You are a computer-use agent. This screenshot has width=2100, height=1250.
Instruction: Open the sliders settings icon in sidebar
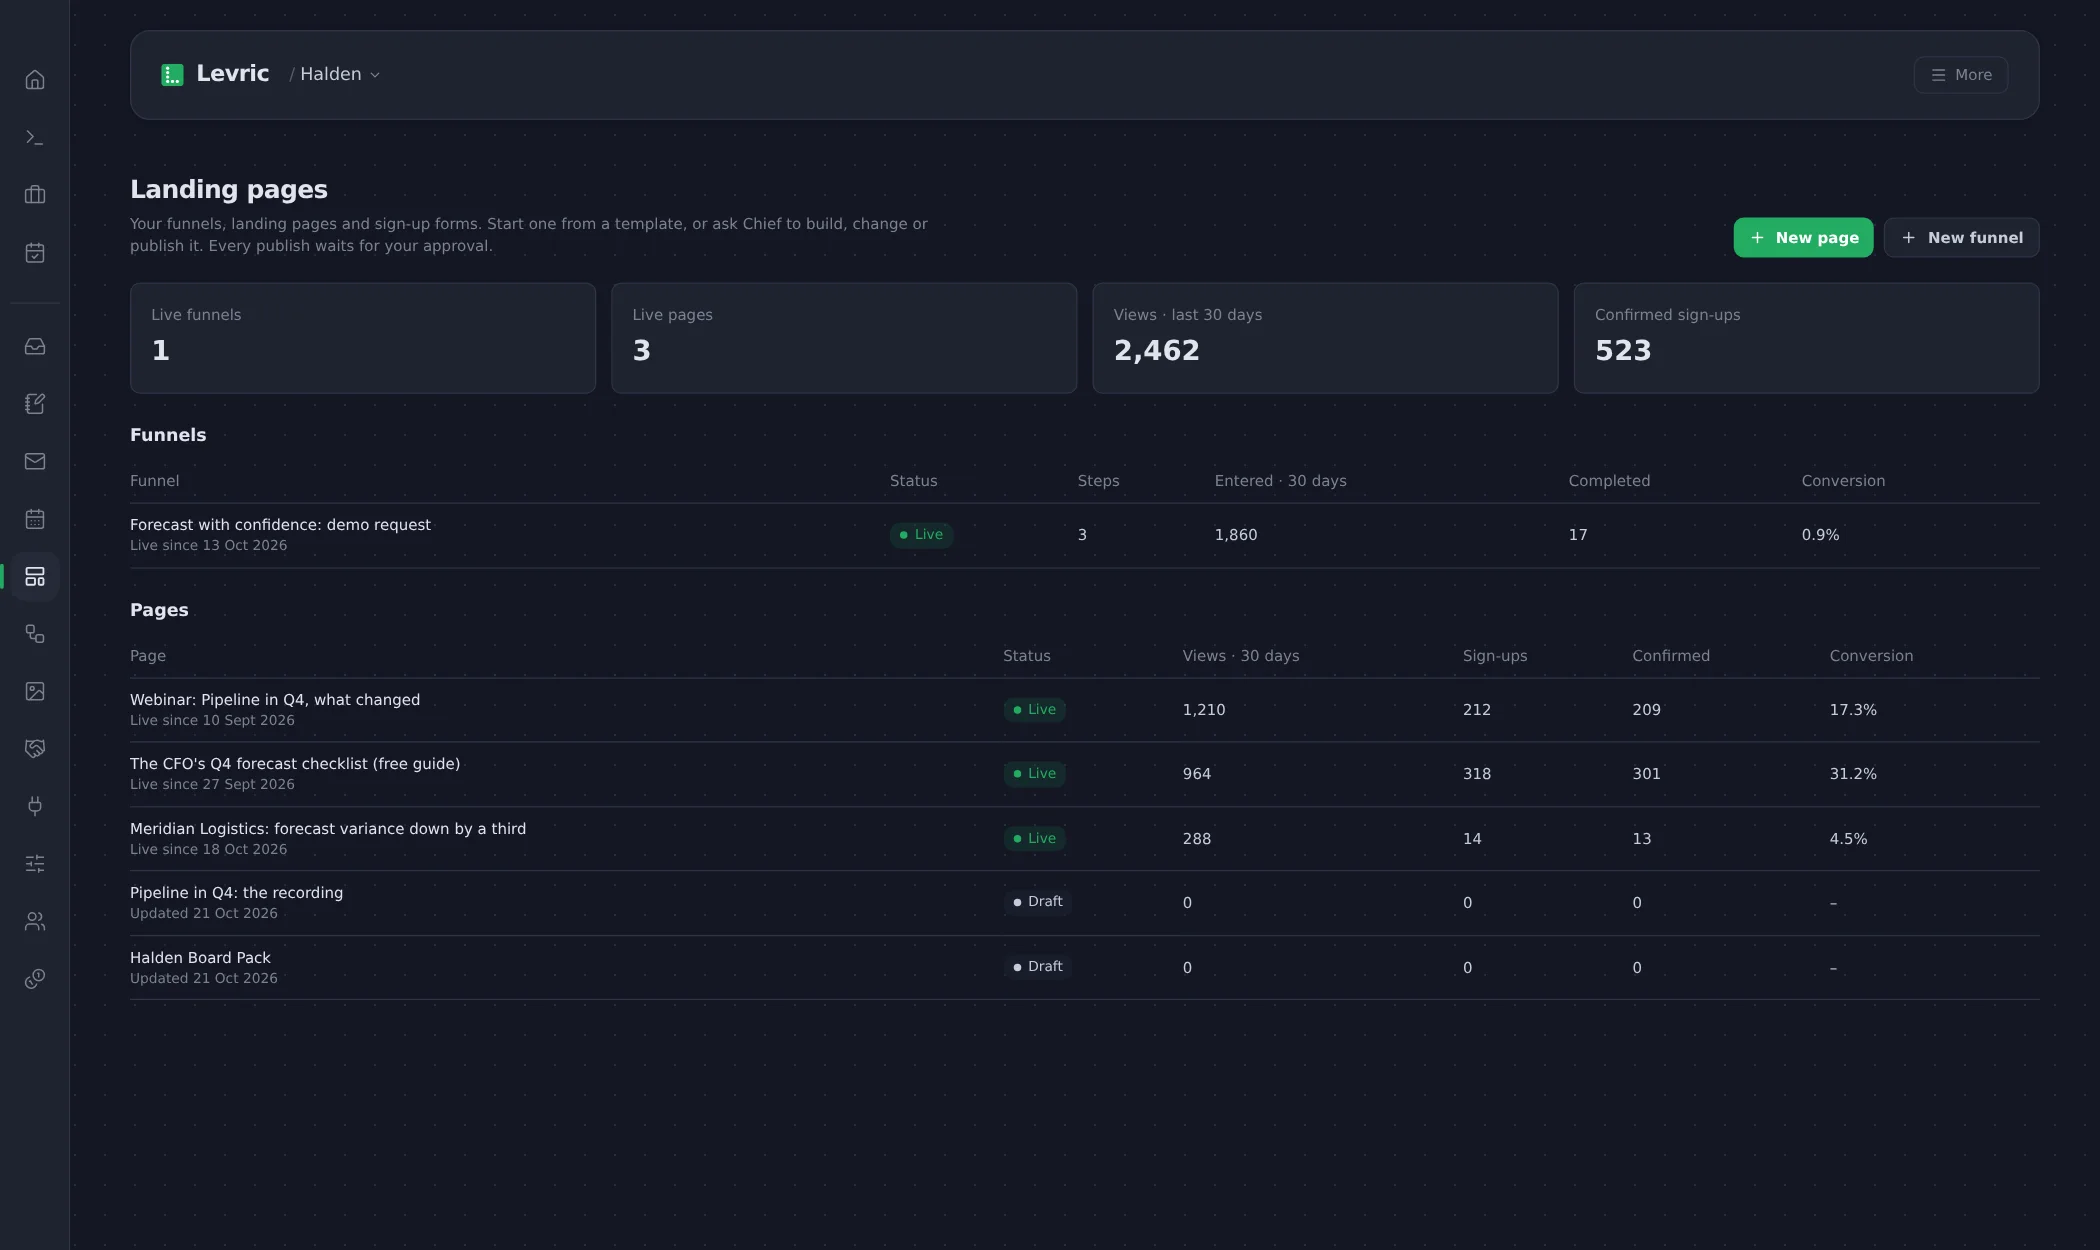[35, 864]
